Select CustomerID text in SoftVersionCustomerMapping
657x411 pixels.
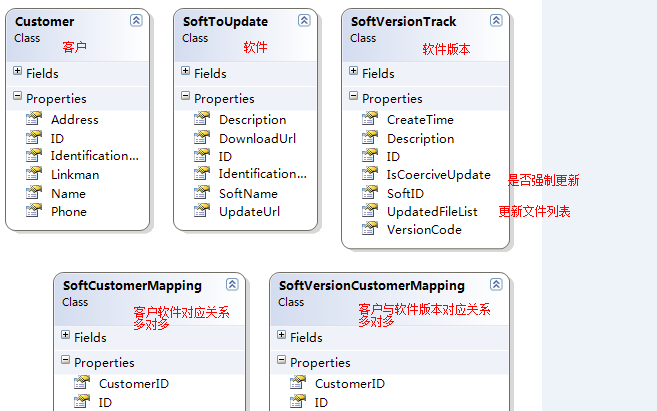pyautogui.click(x=349, y=383)
